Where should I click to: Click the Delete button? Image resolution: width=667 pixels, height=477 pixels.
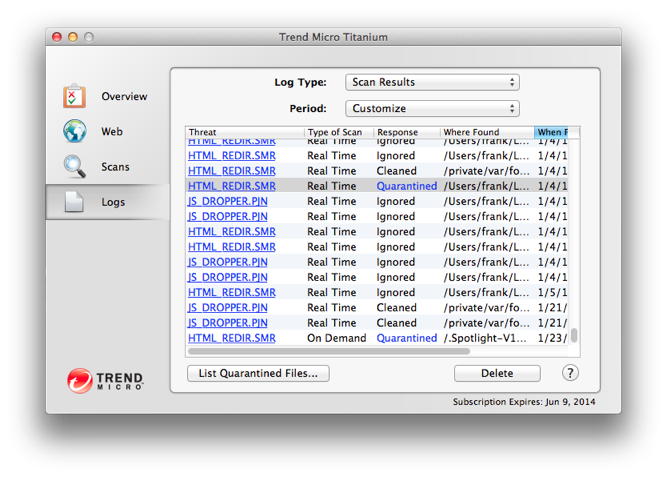tap(497, 373)
